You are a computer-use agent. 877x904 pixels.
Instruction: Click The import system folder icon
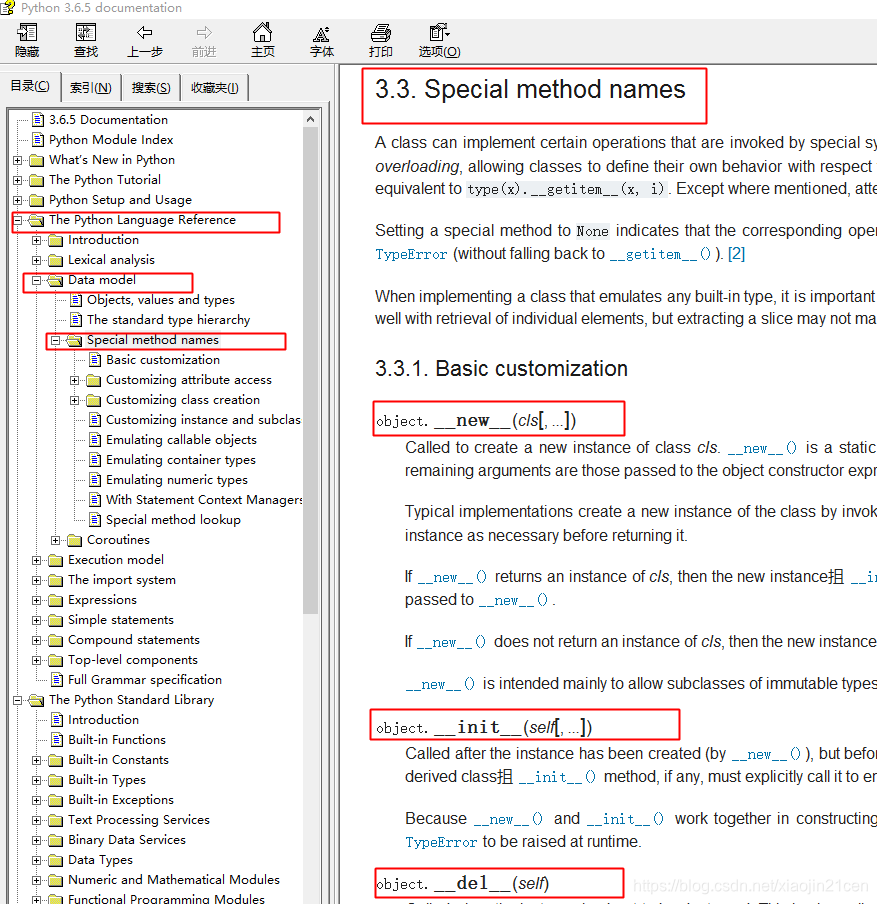(x=55, y=580)
